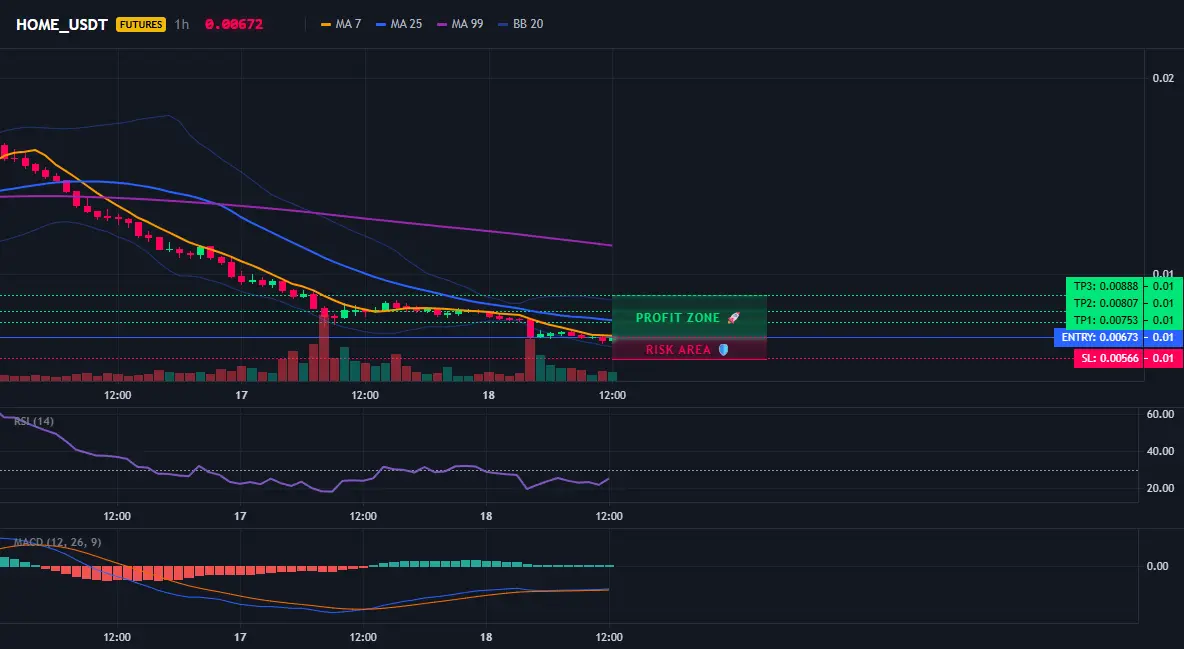Click the MACD (12, 26, 9) indicator label

(x=57, y=542)
